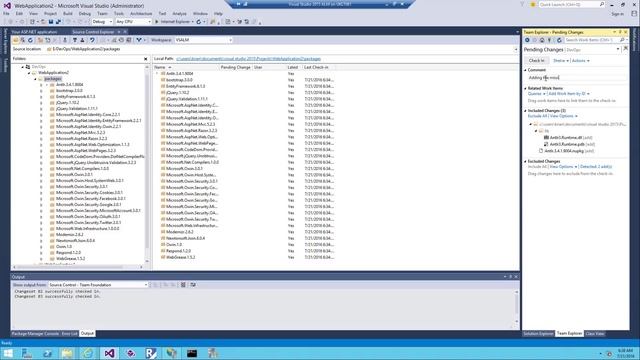640x360 pixels.
Task: Click Refresh icon in Team Explorer toolbar
Action: (x=559, y=40)
